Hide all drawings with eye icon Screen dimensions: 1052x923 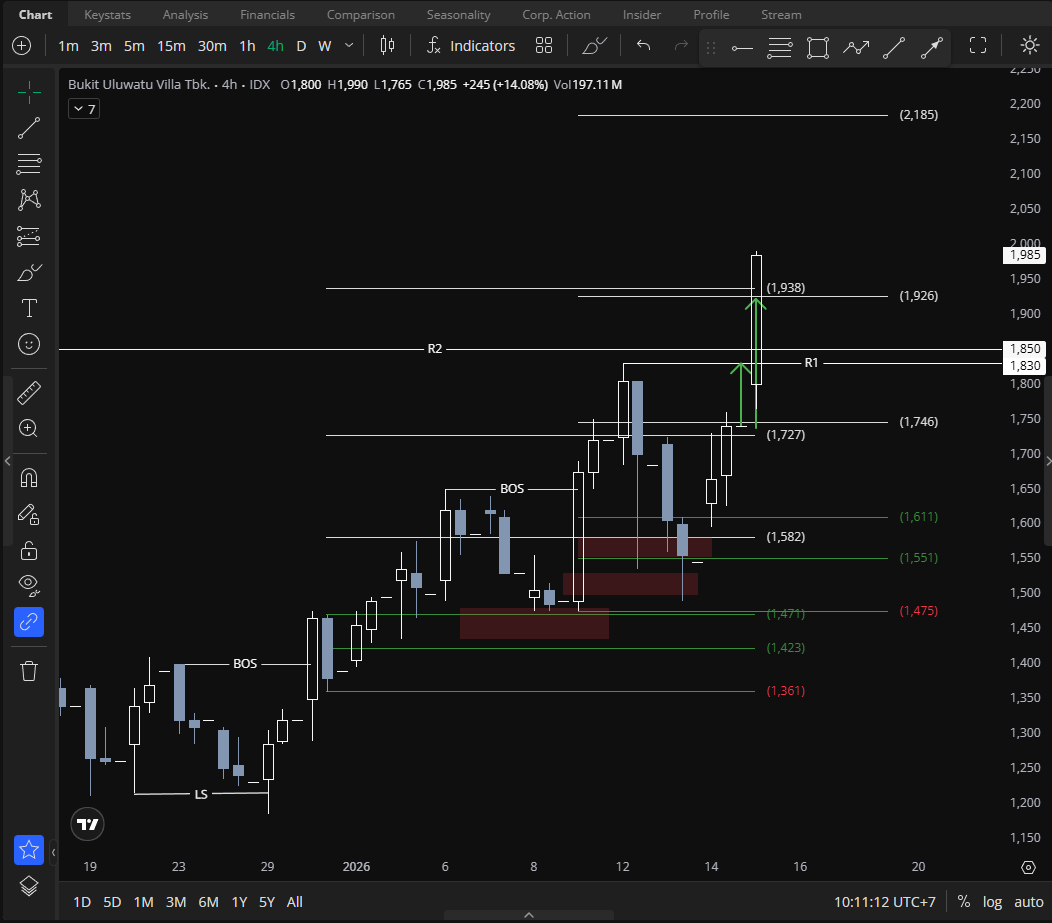(x=29, y=584)
